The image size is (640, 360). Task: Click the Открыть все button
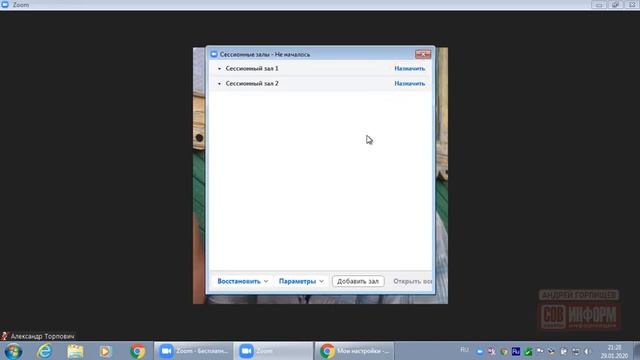(x=412, y=281)
